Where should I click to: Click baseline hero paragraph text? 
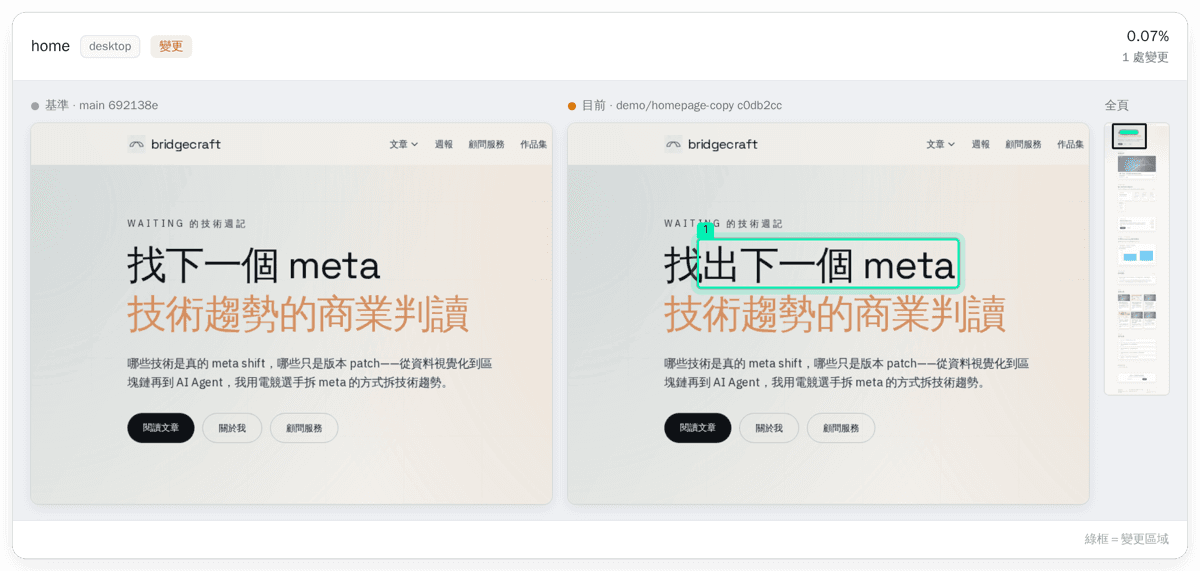[310, 373]
